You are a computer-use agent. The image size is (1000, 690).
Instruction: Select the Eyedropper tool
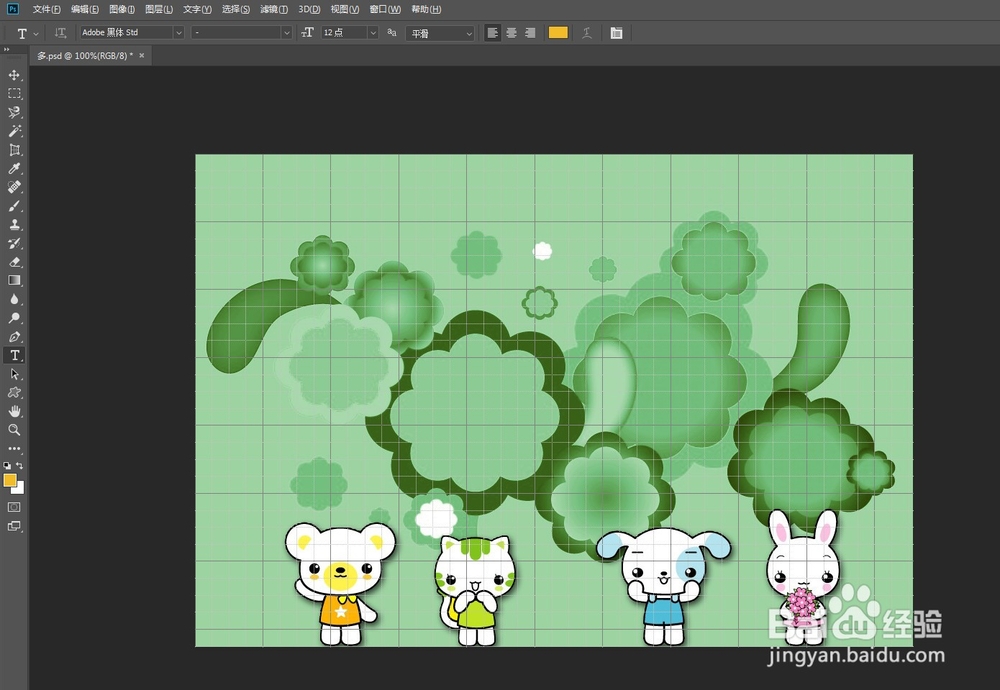(14, 168)
